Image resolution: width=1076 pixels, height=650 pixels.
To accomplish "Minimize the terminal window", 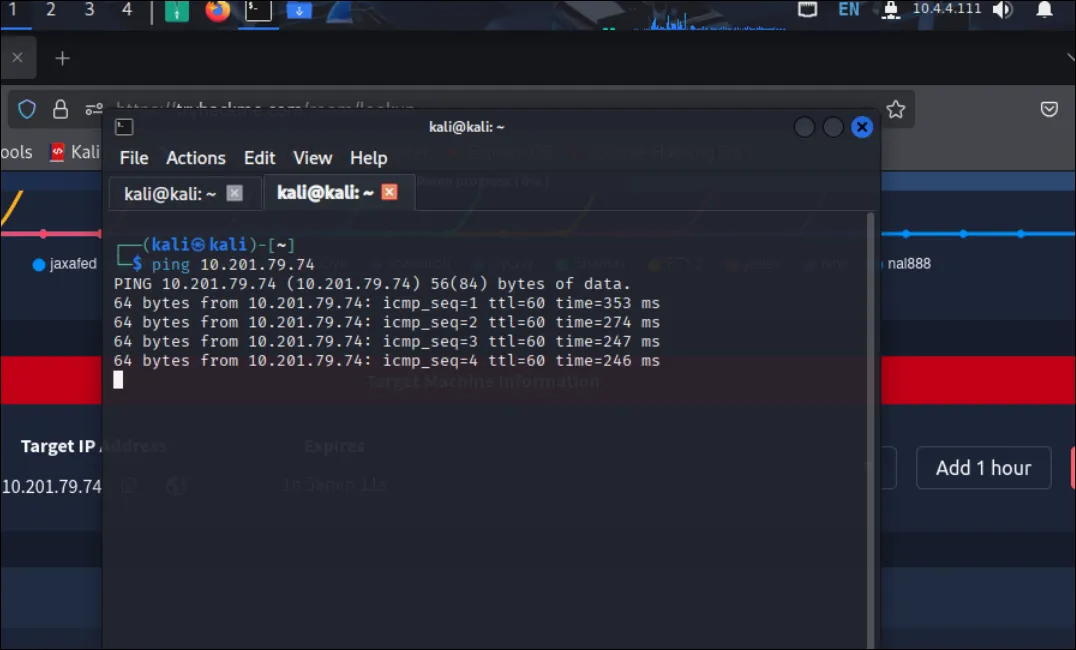I will click(804, 127).
